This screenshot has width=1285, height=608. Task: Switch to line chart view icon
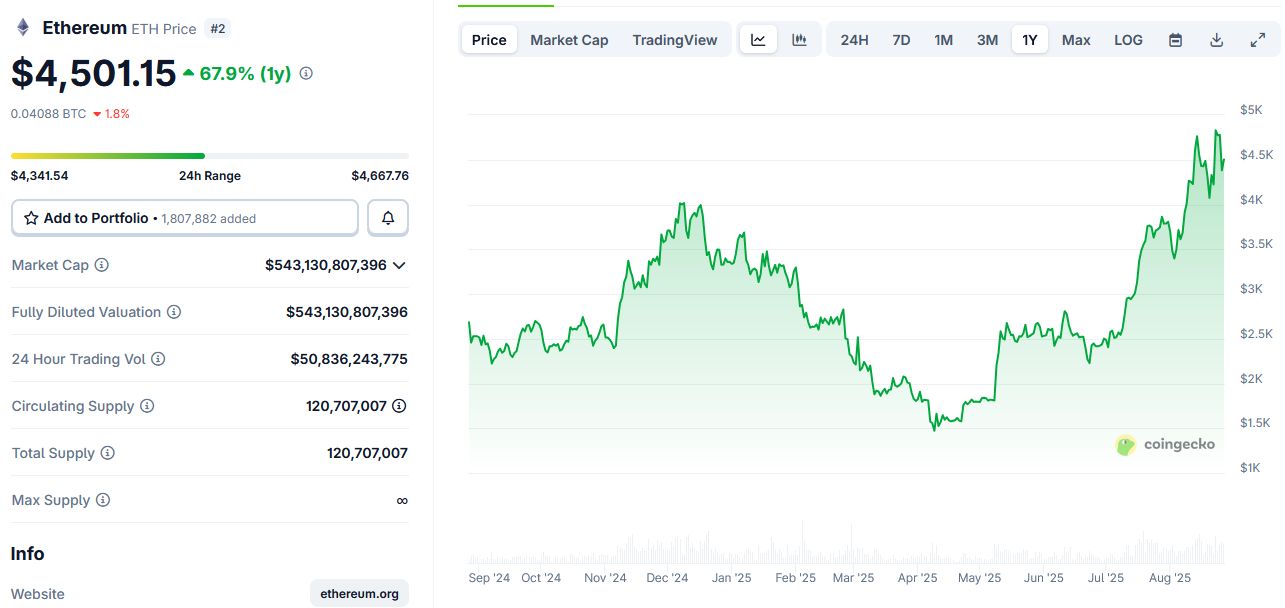[758, 40]
